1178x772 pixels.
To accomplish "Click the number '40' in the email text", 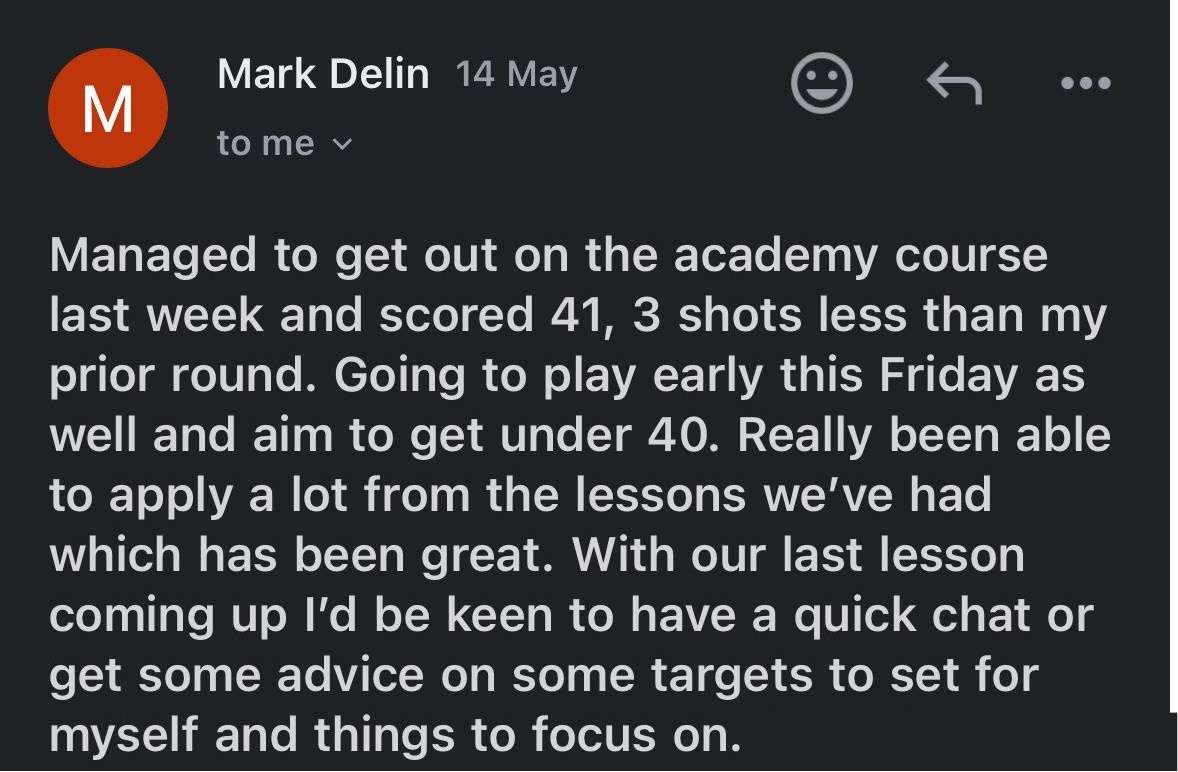I will 681,435.
